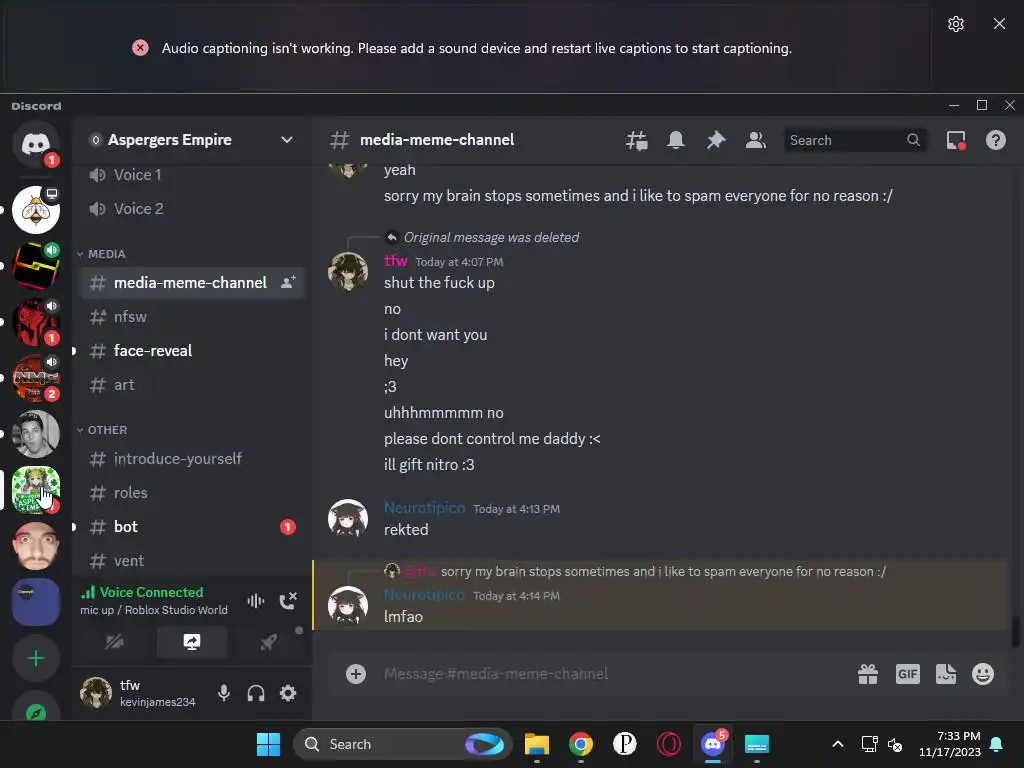Open the GIF picker

click(907, 673)
